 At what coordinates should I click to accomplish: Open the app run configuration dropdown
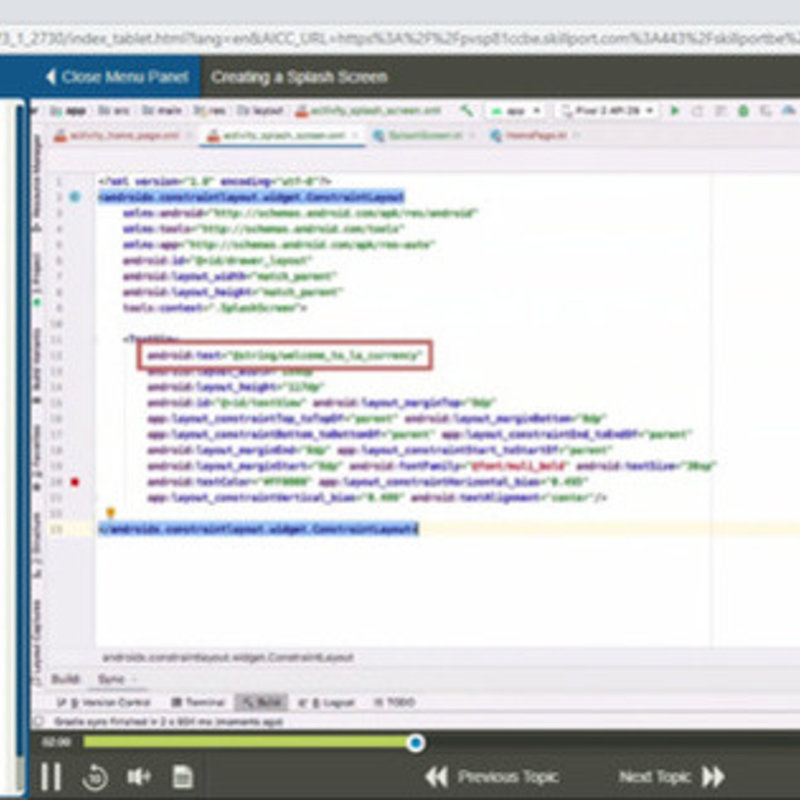[515, 111]
